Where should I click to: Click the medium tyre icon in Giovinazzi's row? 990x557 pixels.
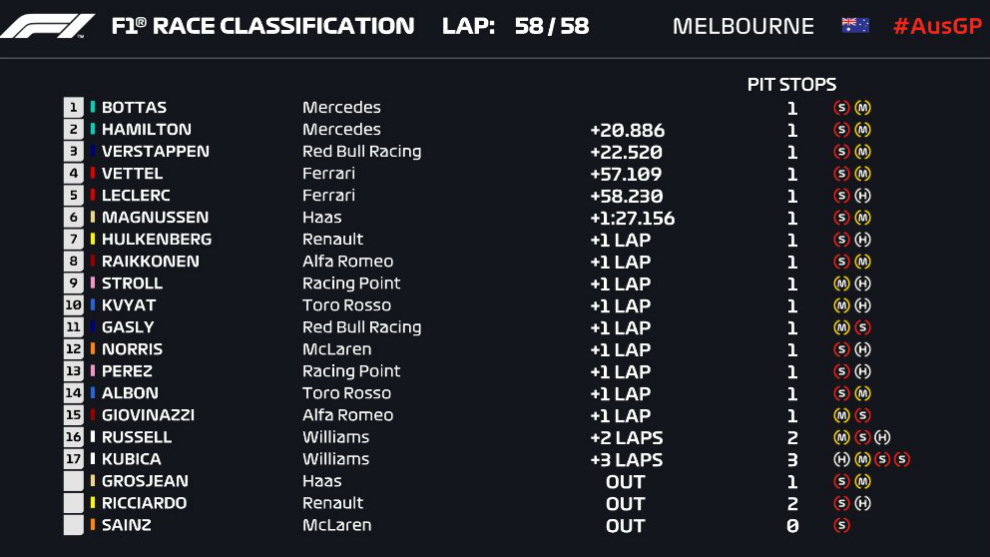(x=841, y=415)
